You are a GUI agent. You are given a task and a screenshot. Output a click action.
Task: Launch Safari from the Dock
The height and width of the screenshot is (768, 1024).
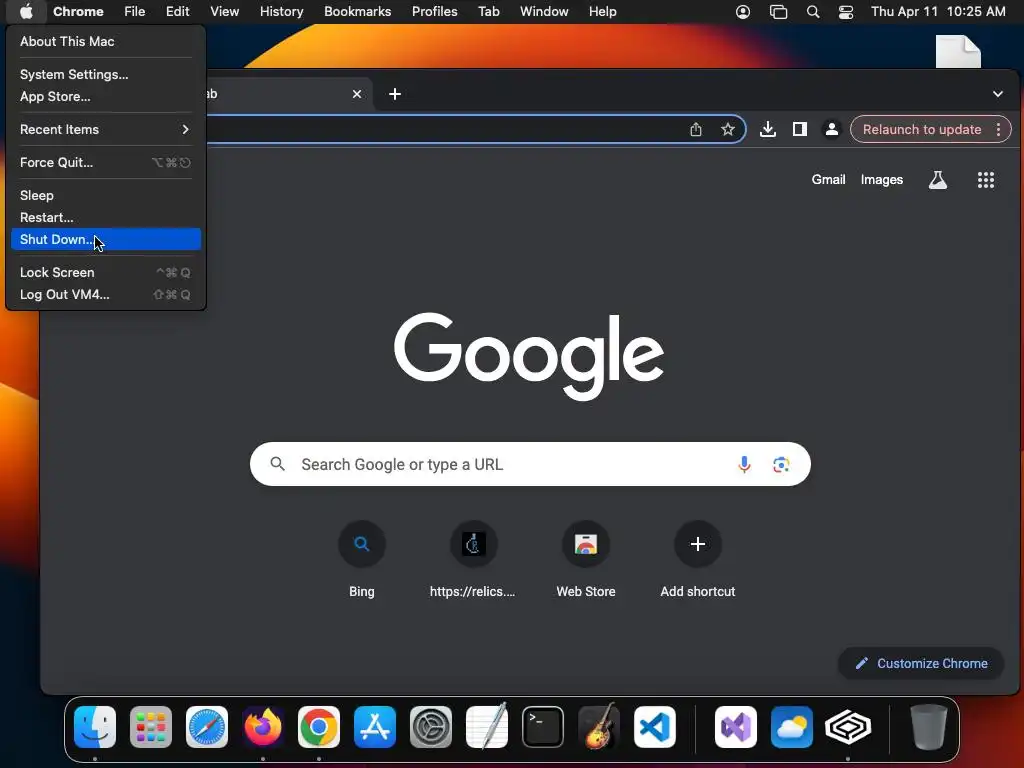[x=207, y=727]
